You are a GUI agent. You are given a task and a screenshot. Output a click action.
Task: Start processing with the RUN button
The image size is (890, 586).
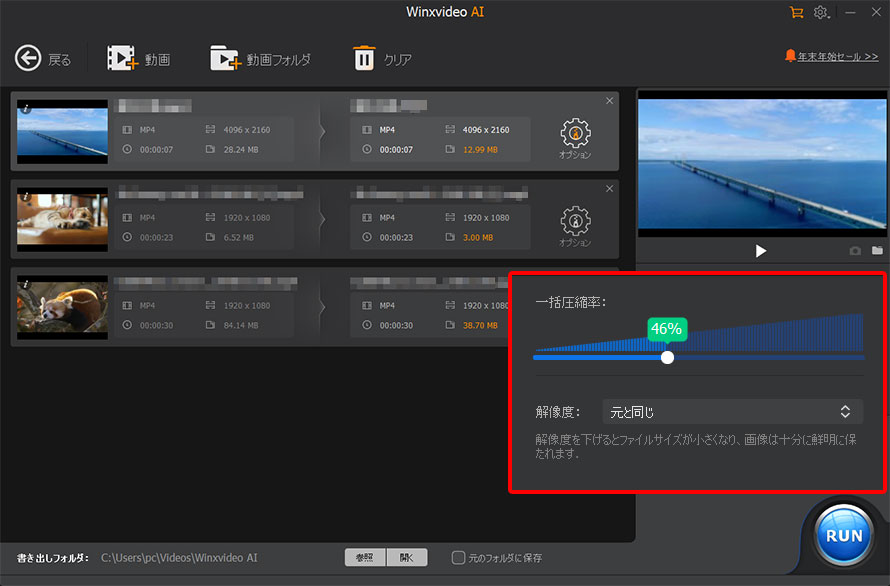pos(843,536)
